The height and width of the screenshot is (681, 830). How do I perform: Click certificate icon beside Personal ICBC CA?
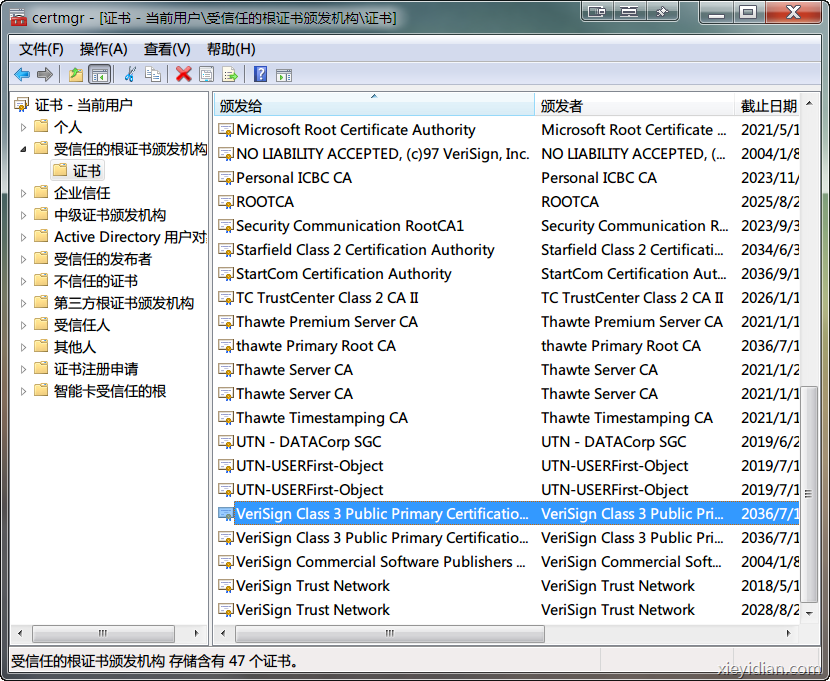tap(226, 178)
